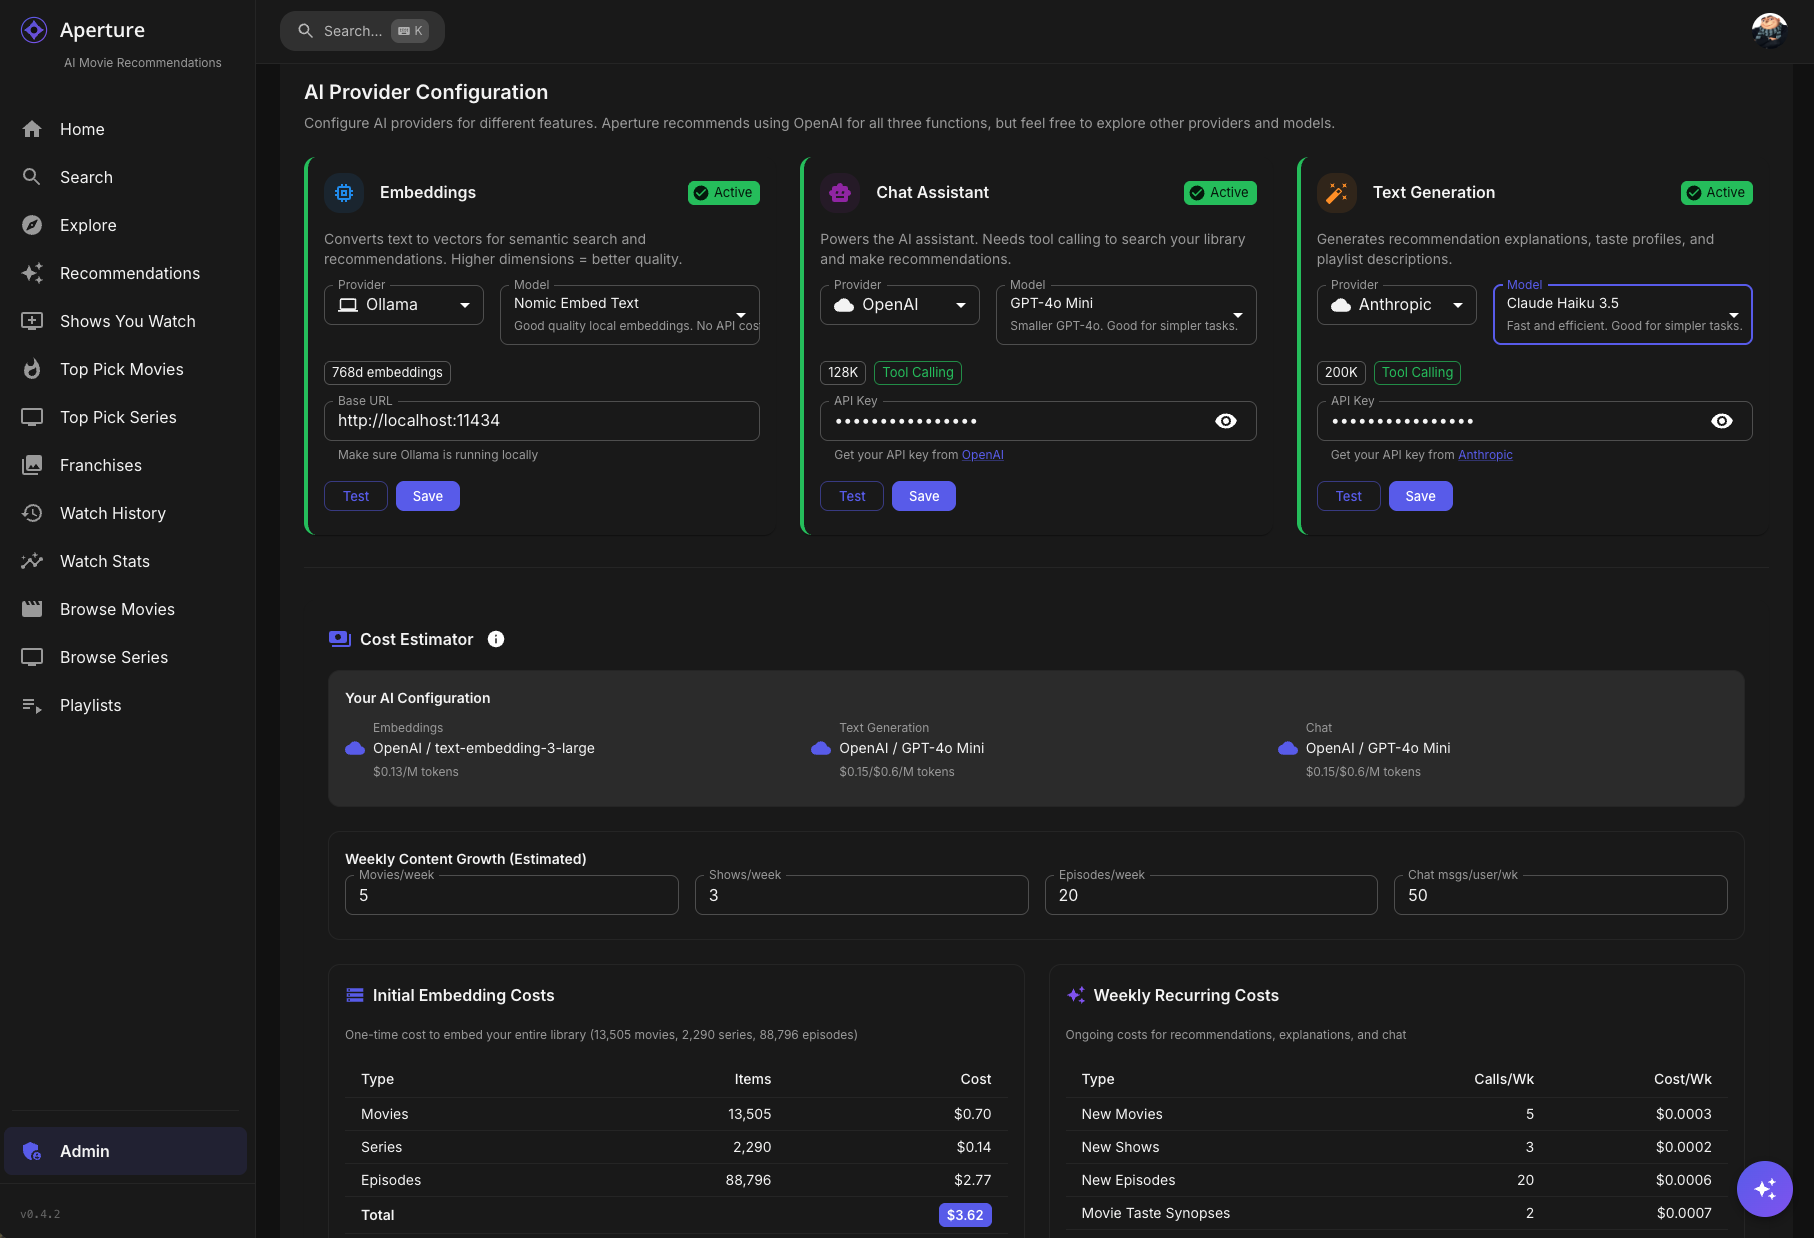
Task: Click the Chat Assistant robot icon
Action: coord(840,193)
